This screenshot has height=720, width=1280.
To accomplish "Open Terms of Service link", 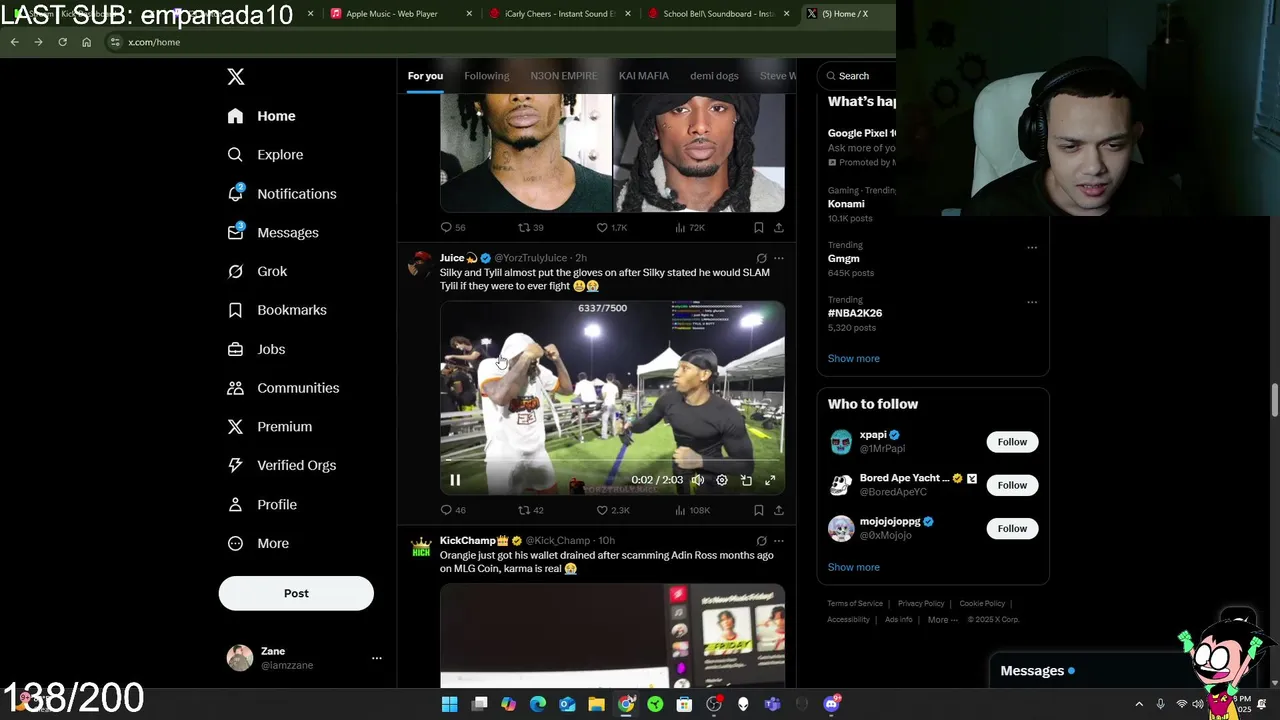I will pos(855,604).
